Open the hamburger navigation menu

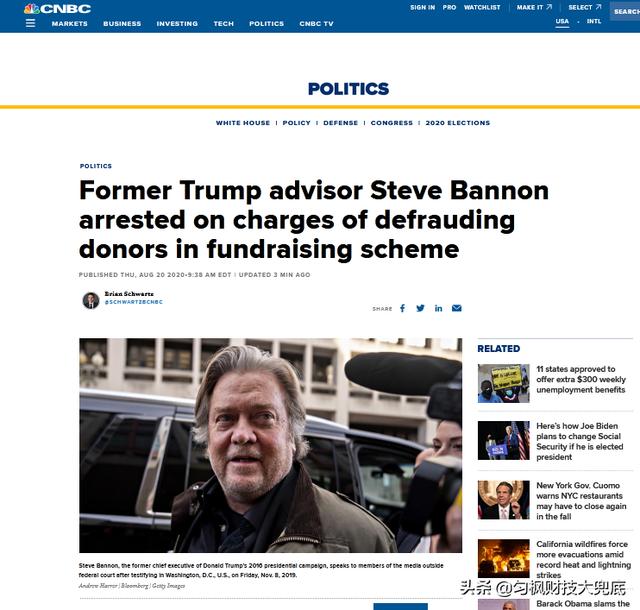pos(30,23)
